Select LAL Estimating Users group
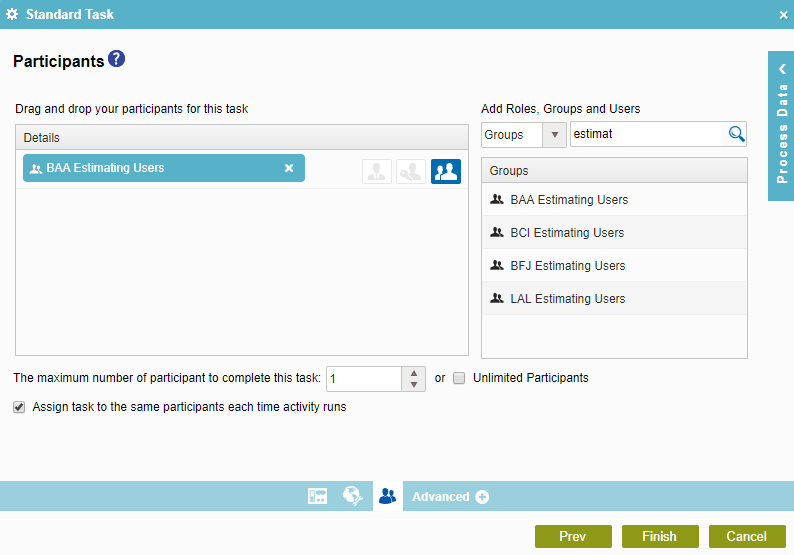This screenshot has height=555, width=794. [x=567, y=299]
